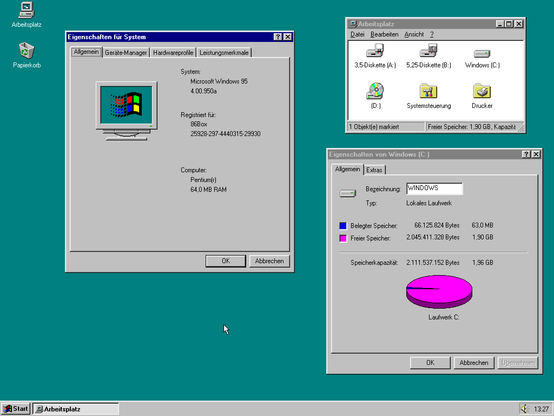Screen dimensions: 554x416
Task: Close the Arbeitsplatz window
Action: 518,24
